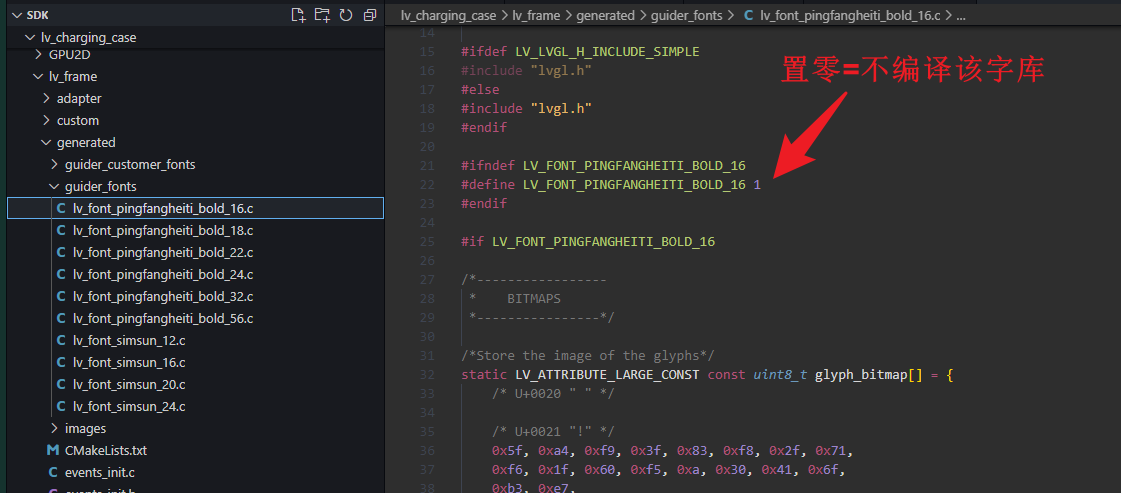
Task: Click the New Folder icon in SDK header
Action: [322, 15]
